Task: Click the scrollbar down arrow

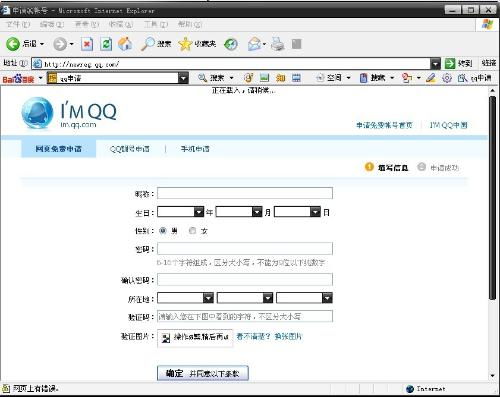Action: coord(493,376)
